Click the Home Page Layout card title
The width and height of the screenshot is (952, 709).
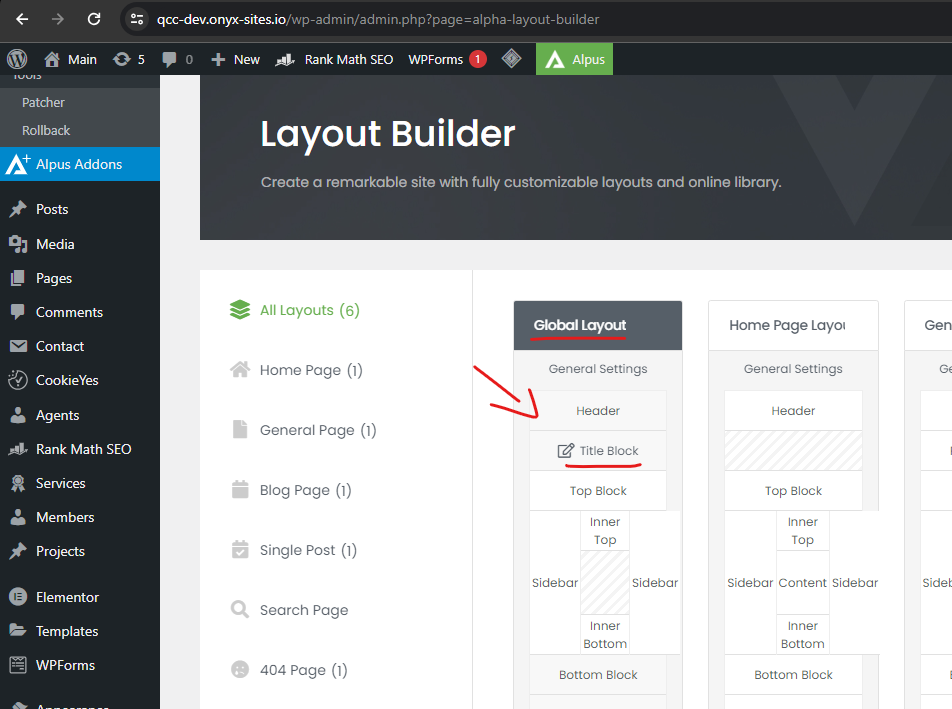pyautogui.click(x=787, y=325)
